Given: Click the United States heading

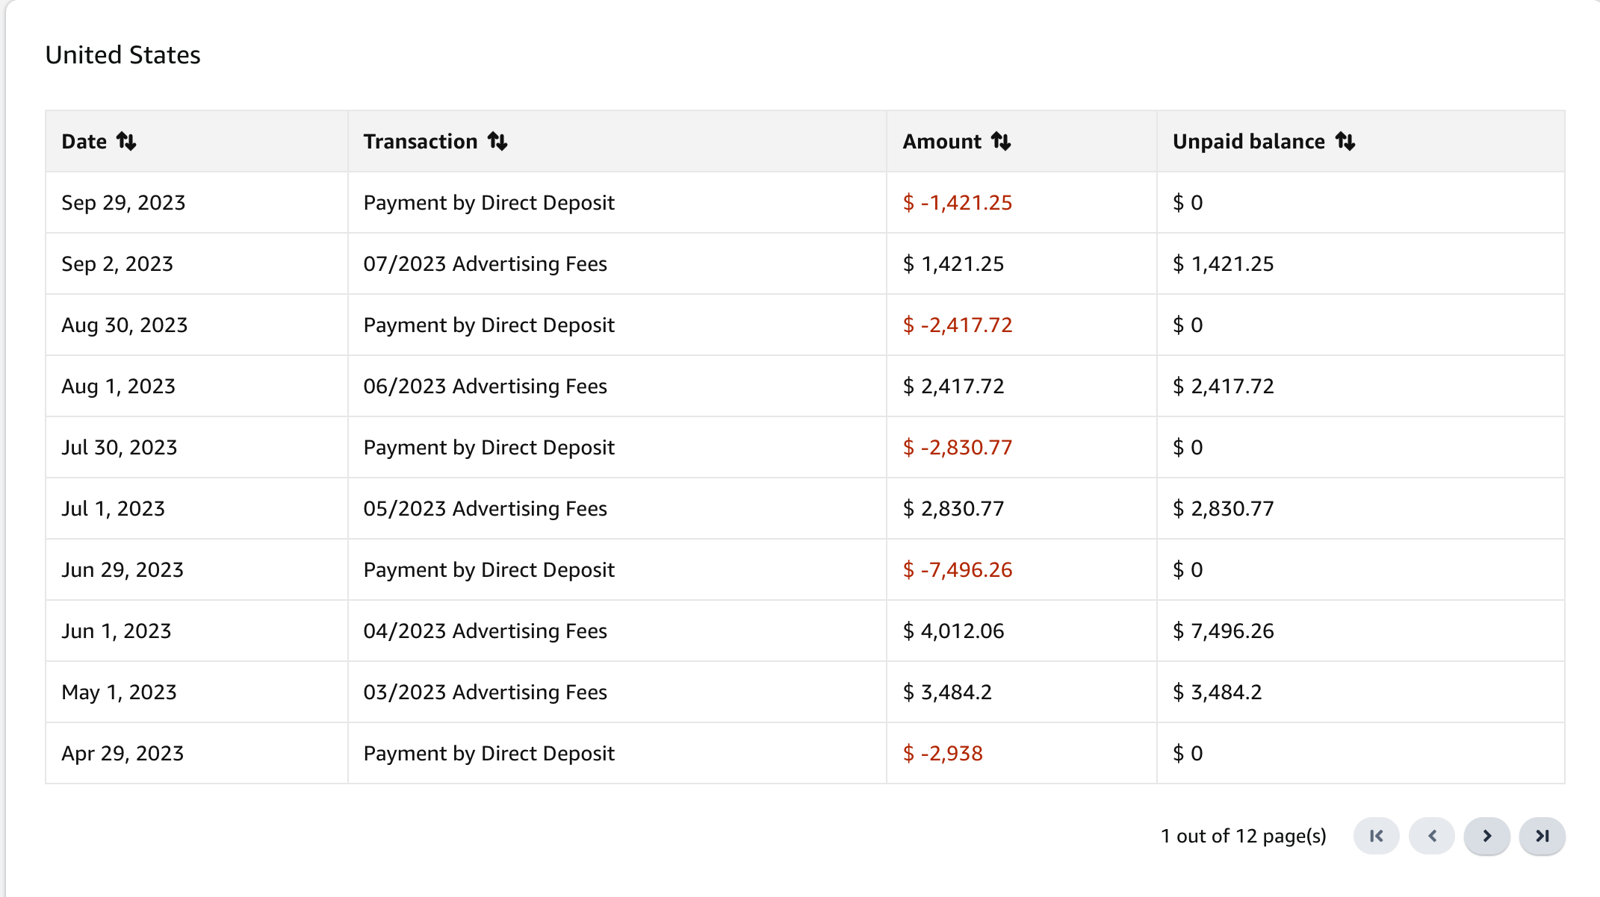Looking at the screenshot, I should [123, 55].
